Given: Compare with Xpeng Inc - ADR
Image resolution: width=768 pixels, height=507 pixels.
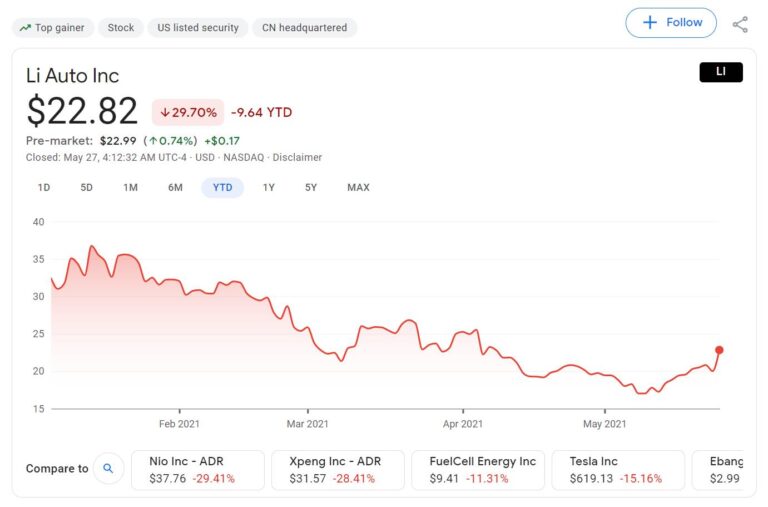Looking at the screenshot, I should (337, 469).
